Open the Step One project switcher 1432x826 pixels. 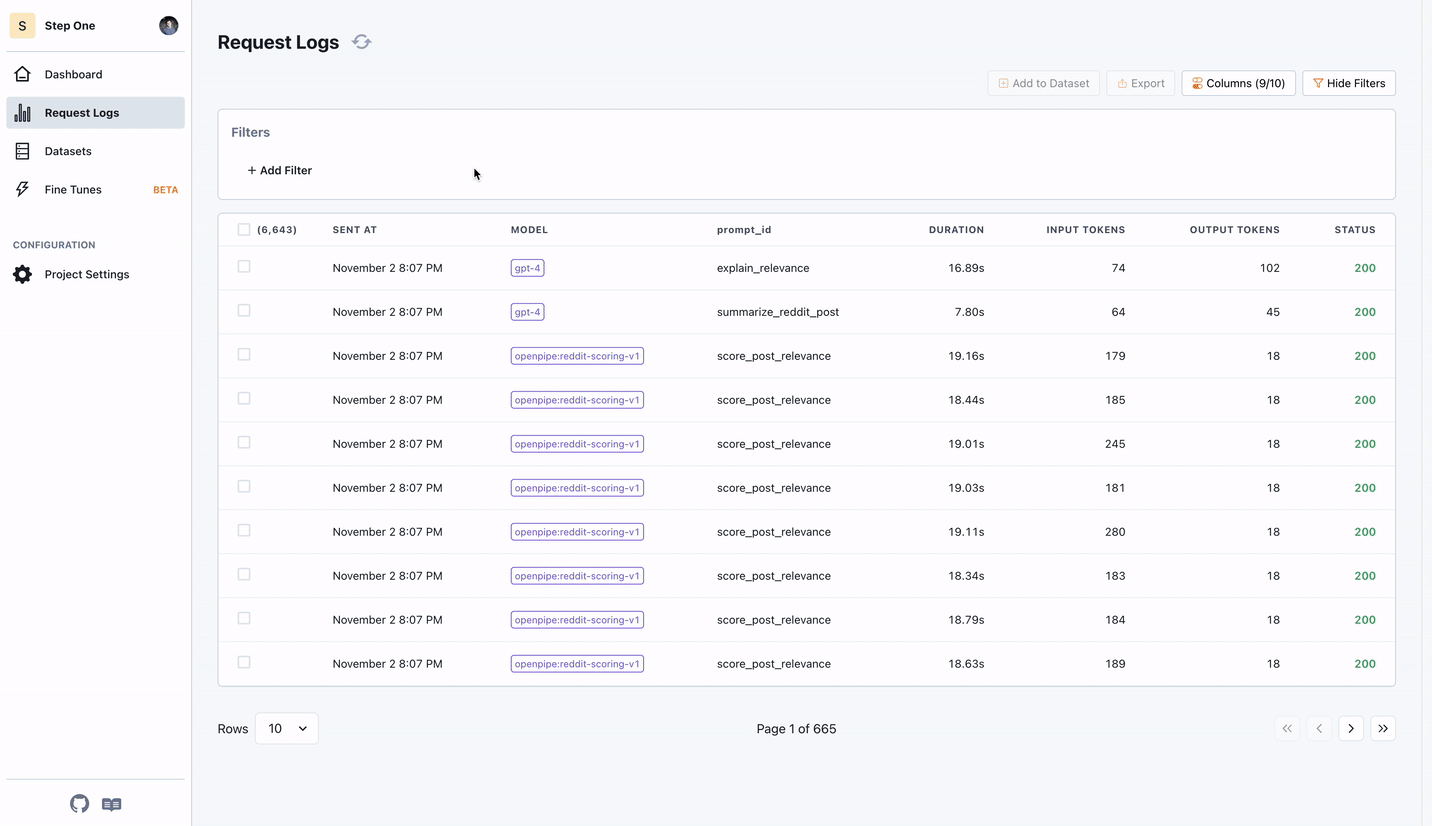coord(70,26)
